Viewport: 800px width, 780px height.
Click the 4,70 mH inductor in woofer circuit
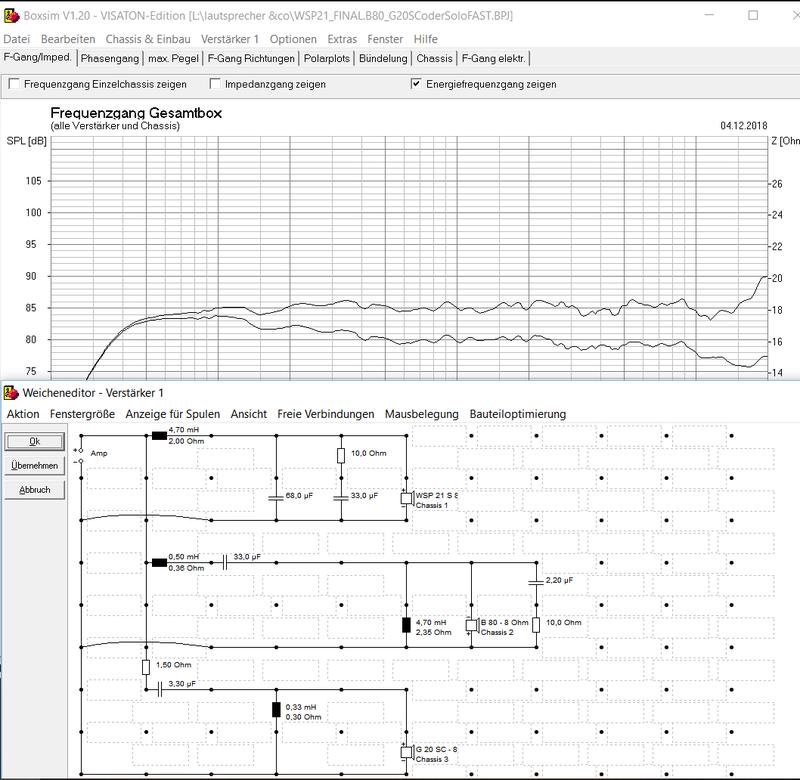pos(158,435)
